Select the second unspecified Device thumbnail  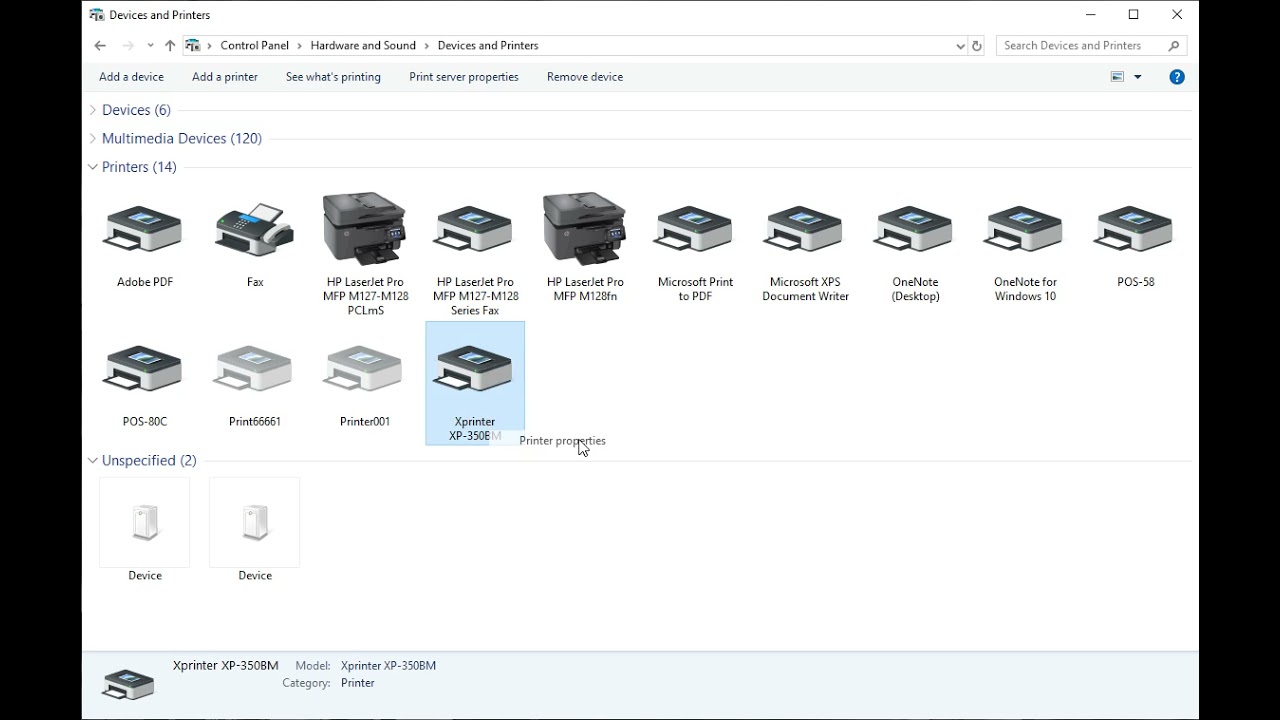(x=255, y=522)
